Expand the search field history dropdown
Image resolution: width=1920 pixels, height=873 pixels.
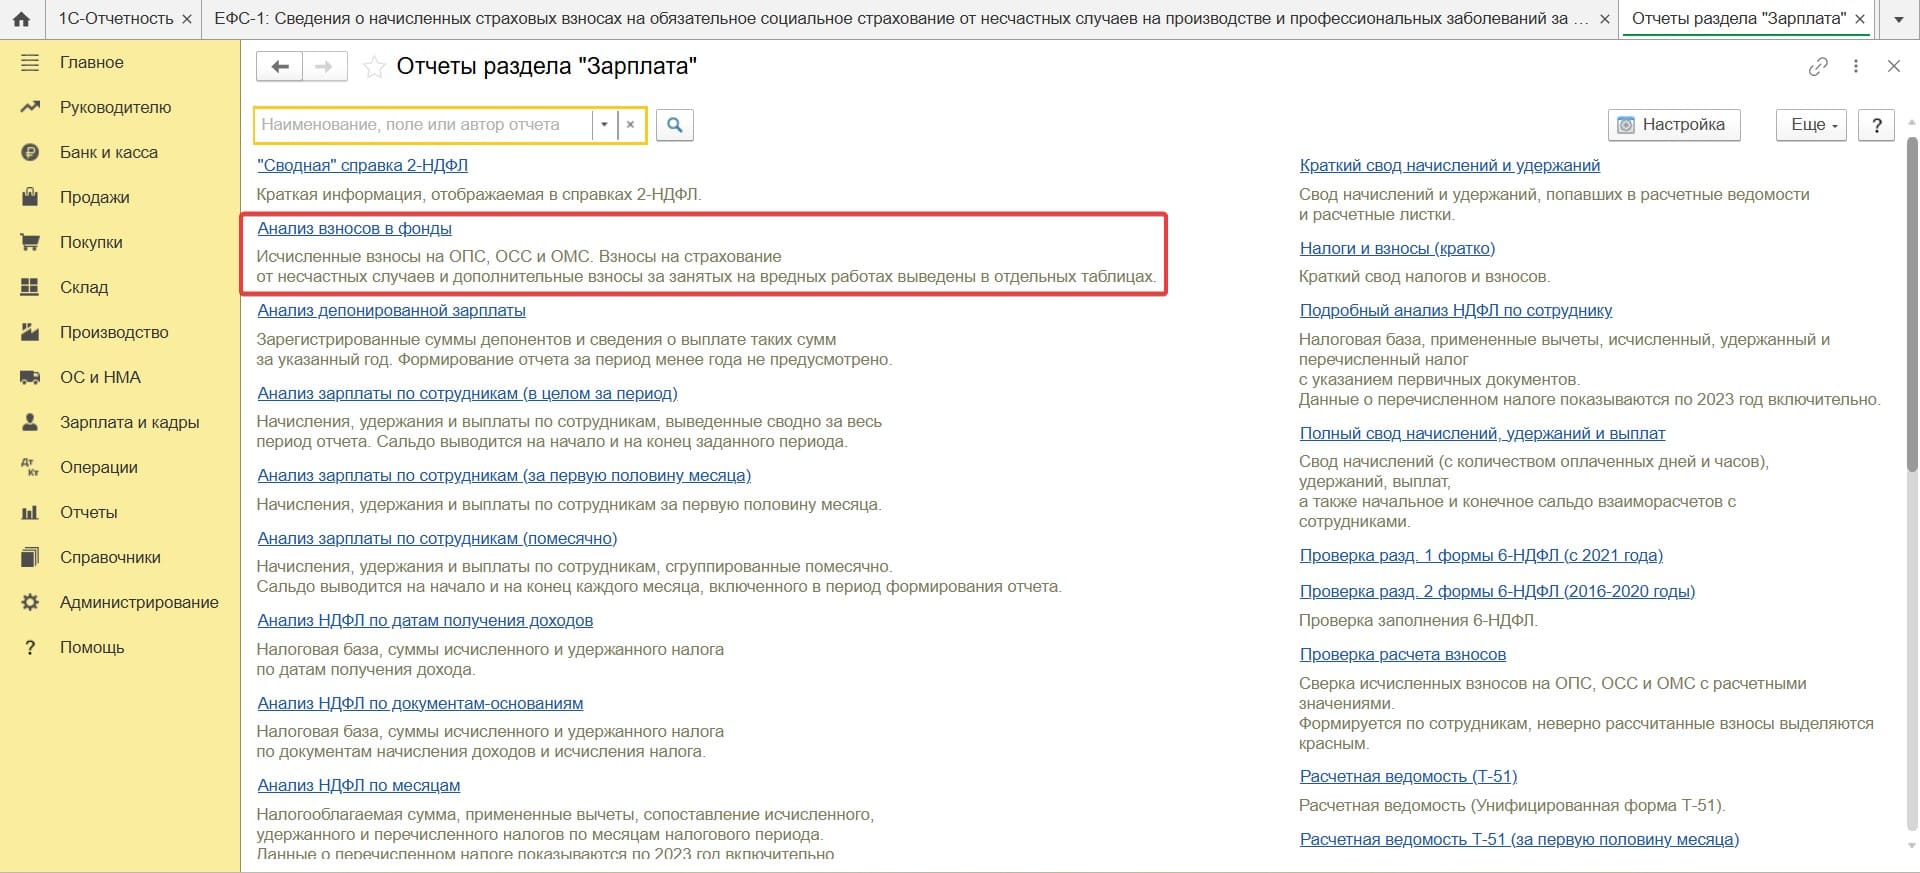point(604,125)
